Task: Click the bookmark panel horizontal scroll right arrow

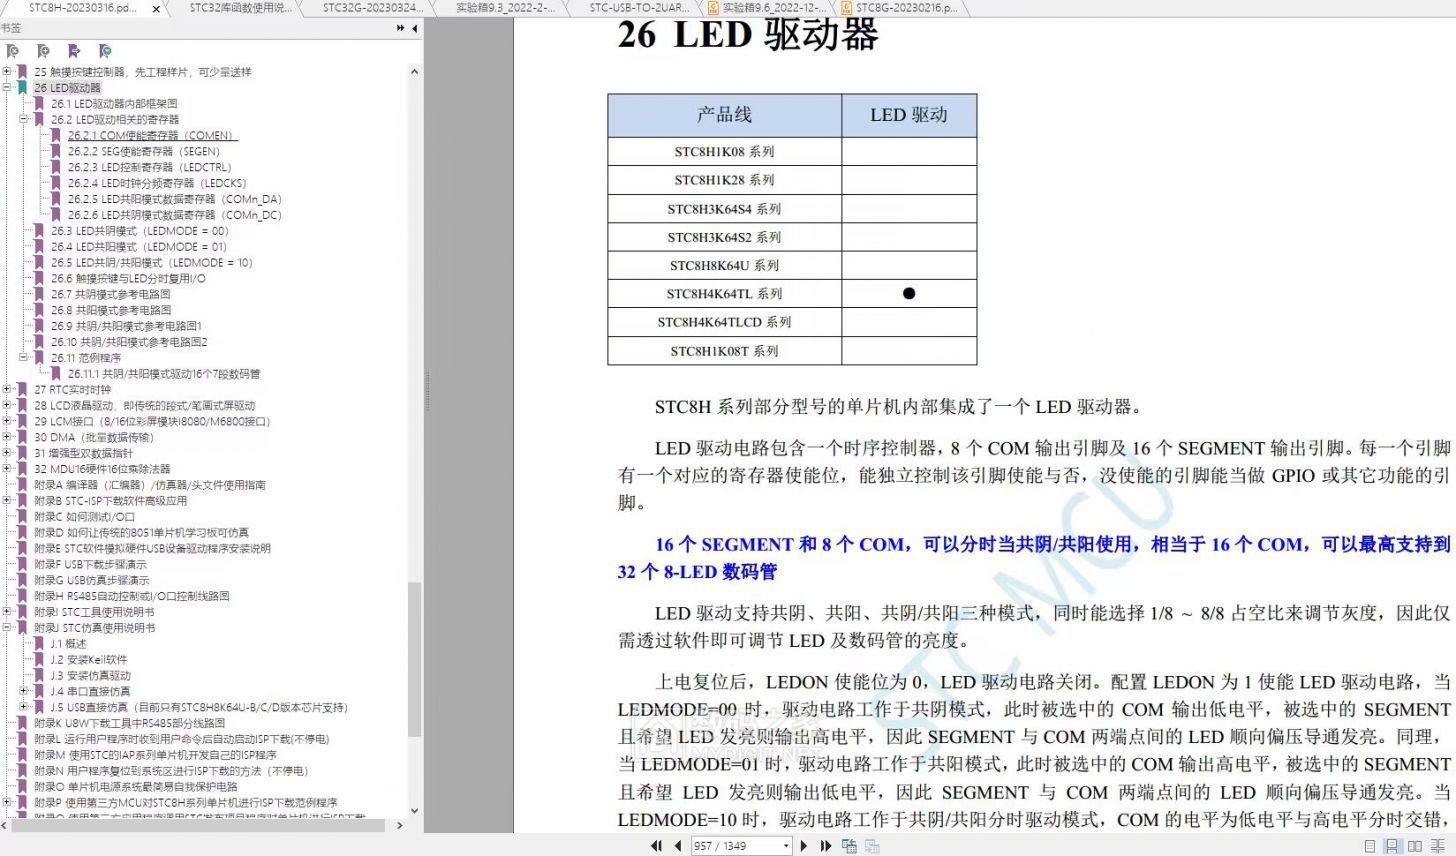Action: click(x=400, y=826)
